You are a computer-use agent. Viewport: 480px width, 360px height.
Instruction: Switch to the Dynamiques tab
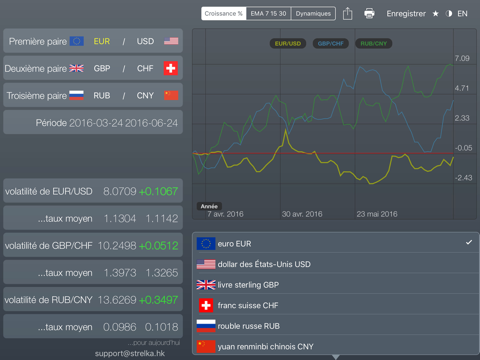313,14
